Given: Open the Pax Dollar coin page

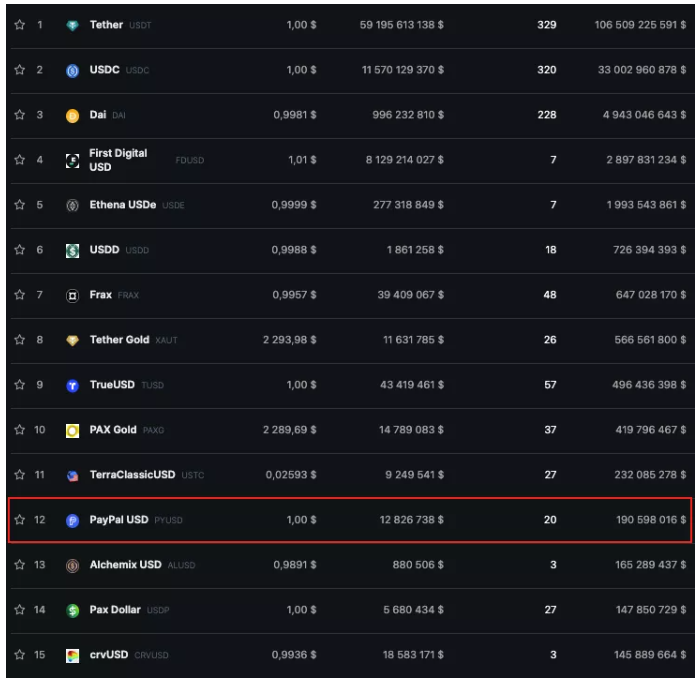Looking at the screenshot, I should (116, 610).
